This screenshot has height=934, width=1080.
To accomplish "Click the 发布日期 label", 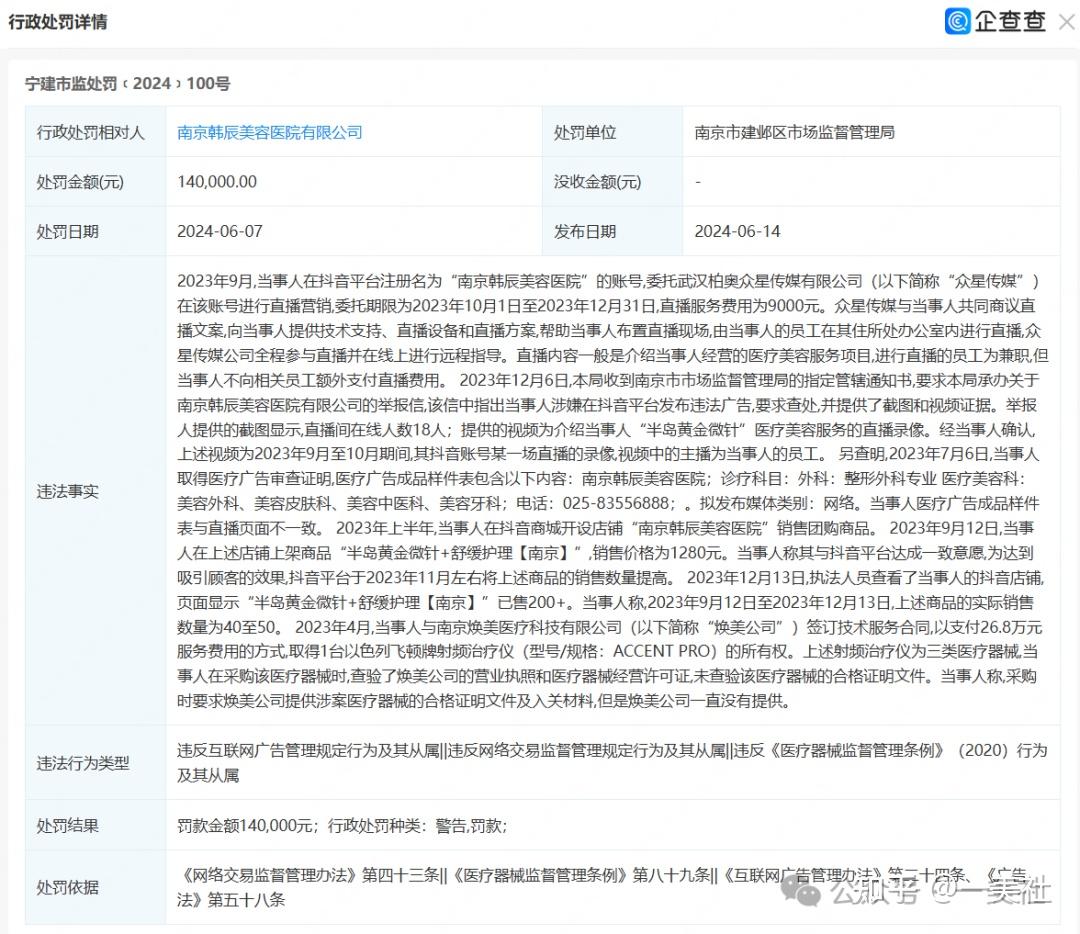I will (585, 231).
